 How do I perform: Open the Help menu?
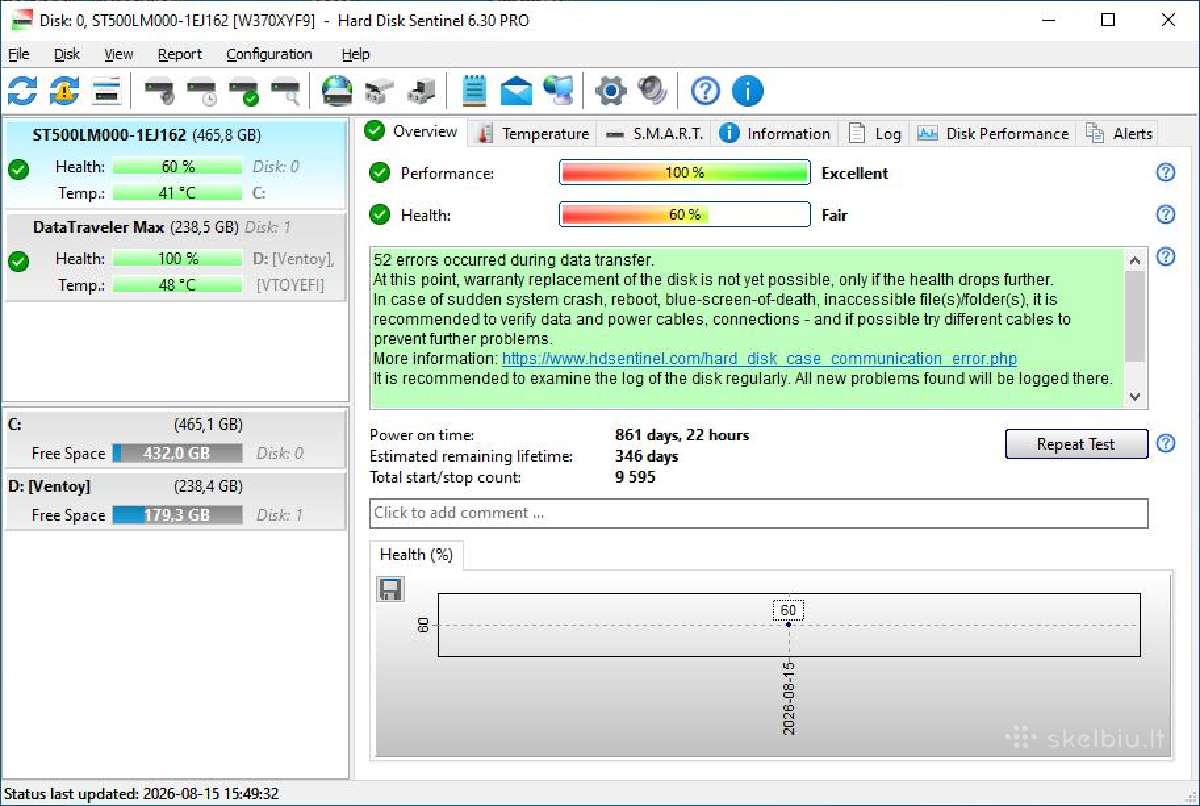[355, 54]
